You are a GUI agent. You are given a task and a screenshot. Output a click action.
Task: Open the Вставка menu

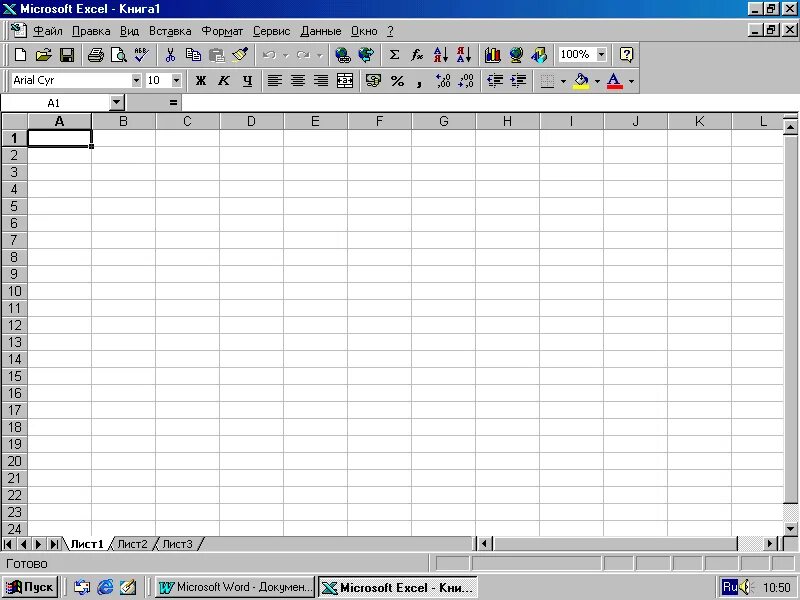click(169, 31)
